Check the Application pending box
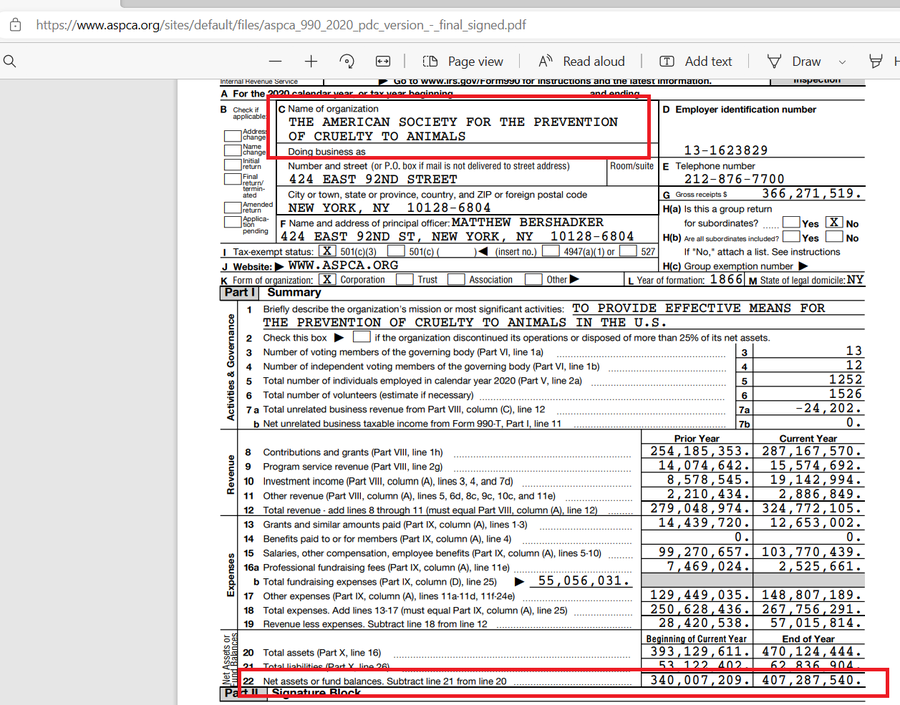Viewport: 900px width, 705px height. [x=232, y=222]
